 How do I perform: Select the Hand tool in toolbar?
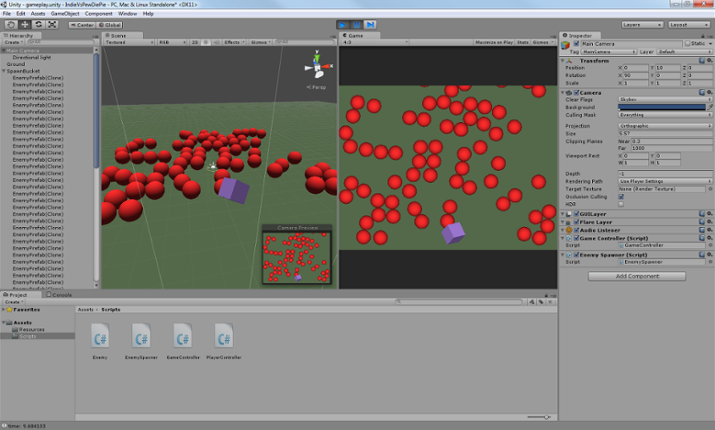click(x=10, y=24)
